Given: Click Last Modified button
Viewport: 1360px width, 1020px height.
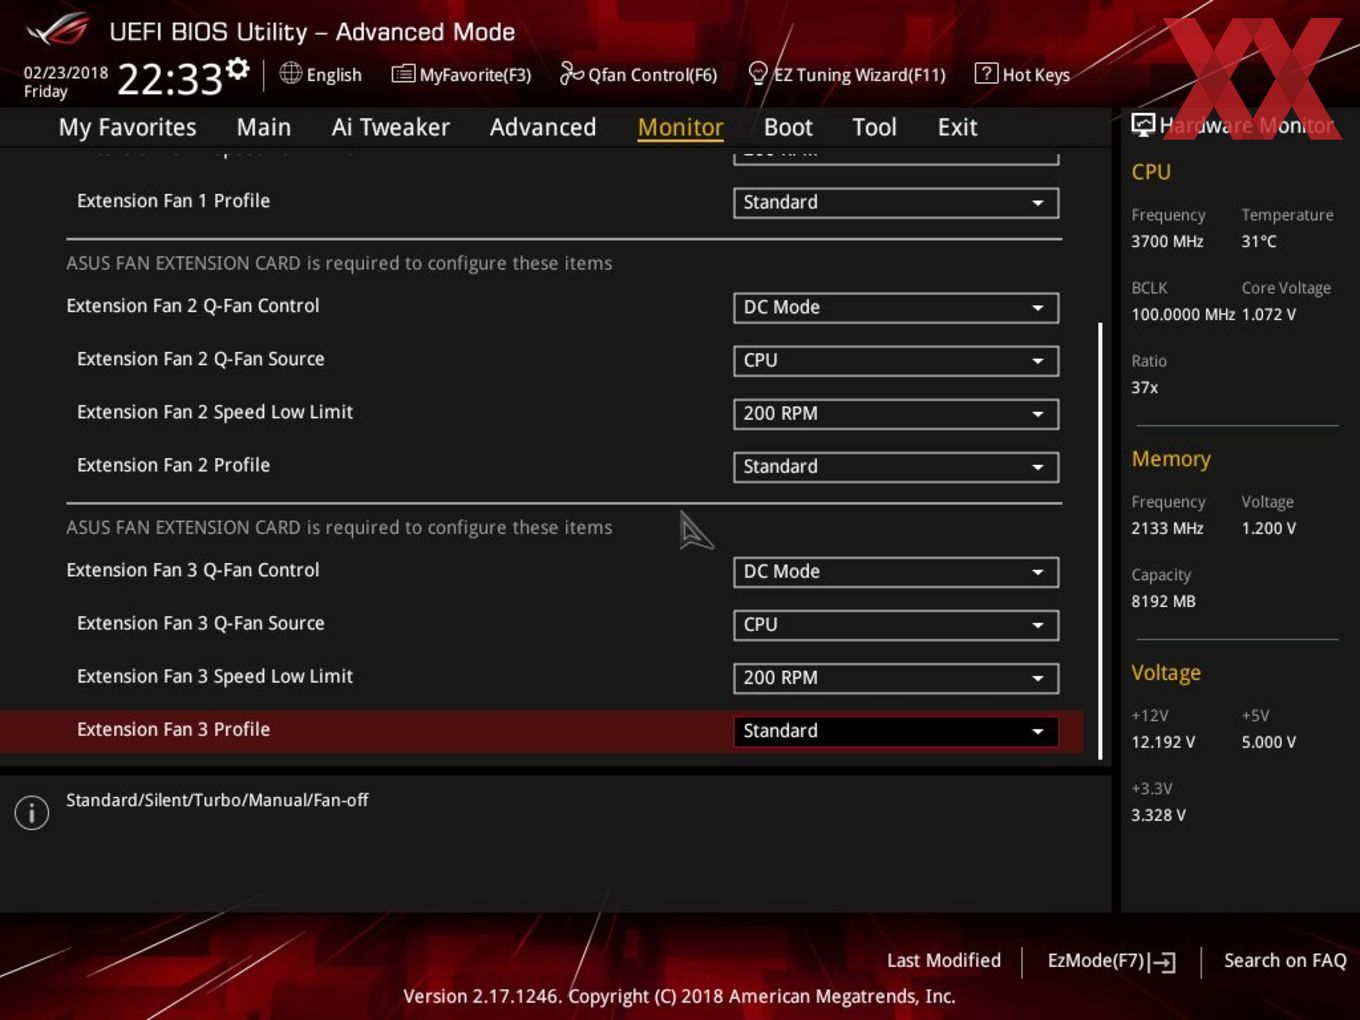Looking at the screenshot, I should click(944, 960).
